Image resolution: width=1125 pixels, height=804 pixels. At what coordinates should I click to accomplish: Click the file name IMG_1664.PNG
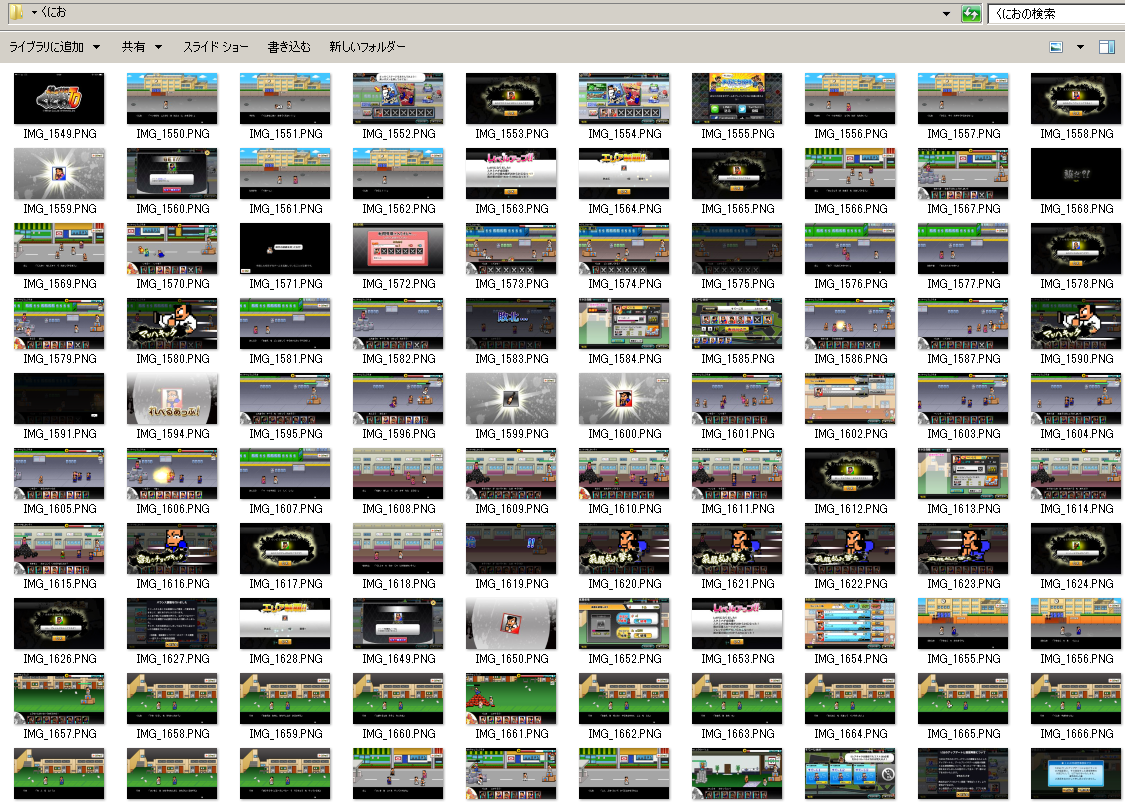(x=851, y=734)
